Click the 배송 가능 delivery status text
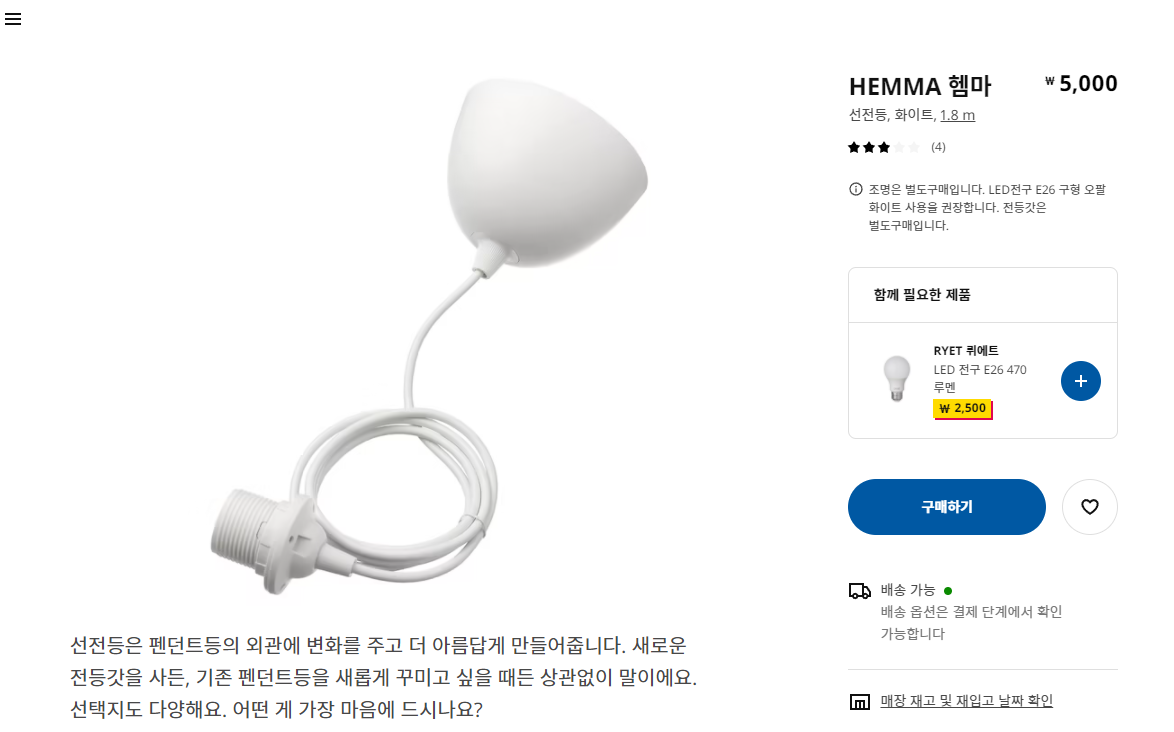Screen dimensions: 1174x732 [907, 591]
